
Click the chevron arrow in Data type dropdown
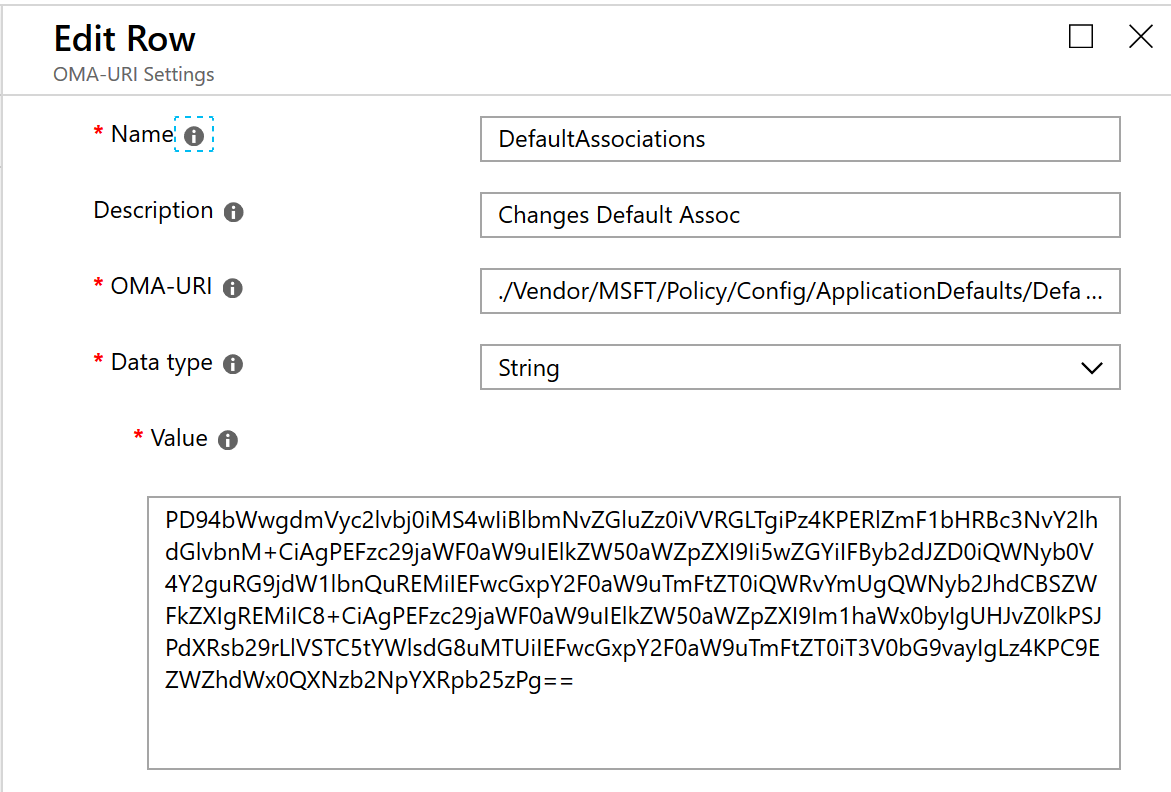[x=1091, y=367]
